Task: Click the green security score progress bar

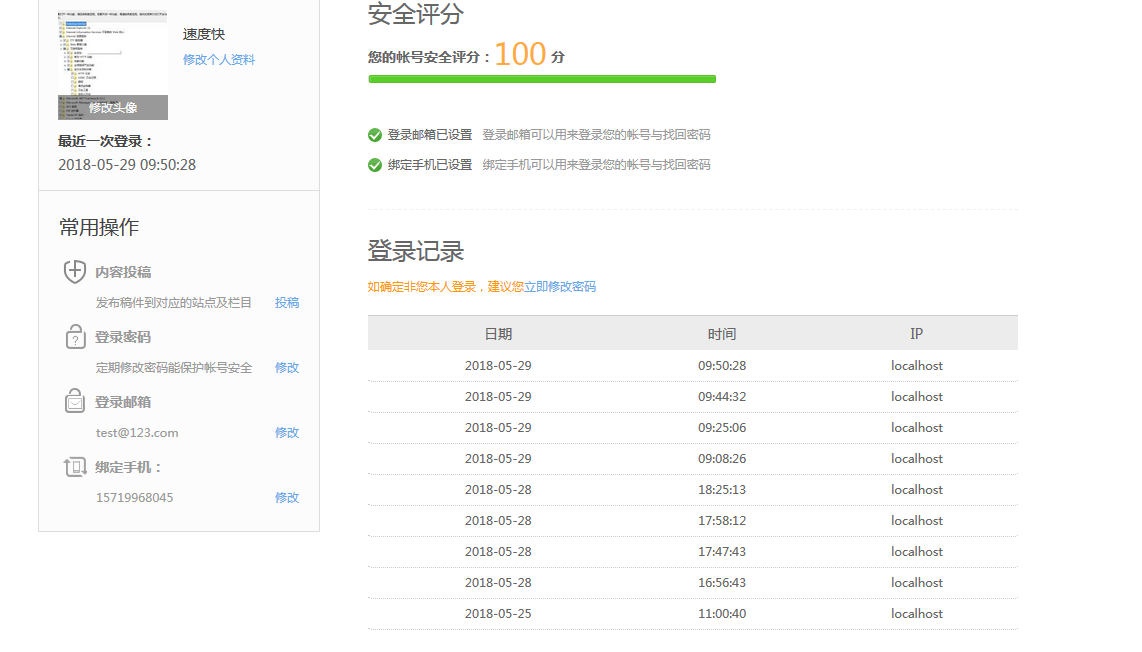Action: 542,79
